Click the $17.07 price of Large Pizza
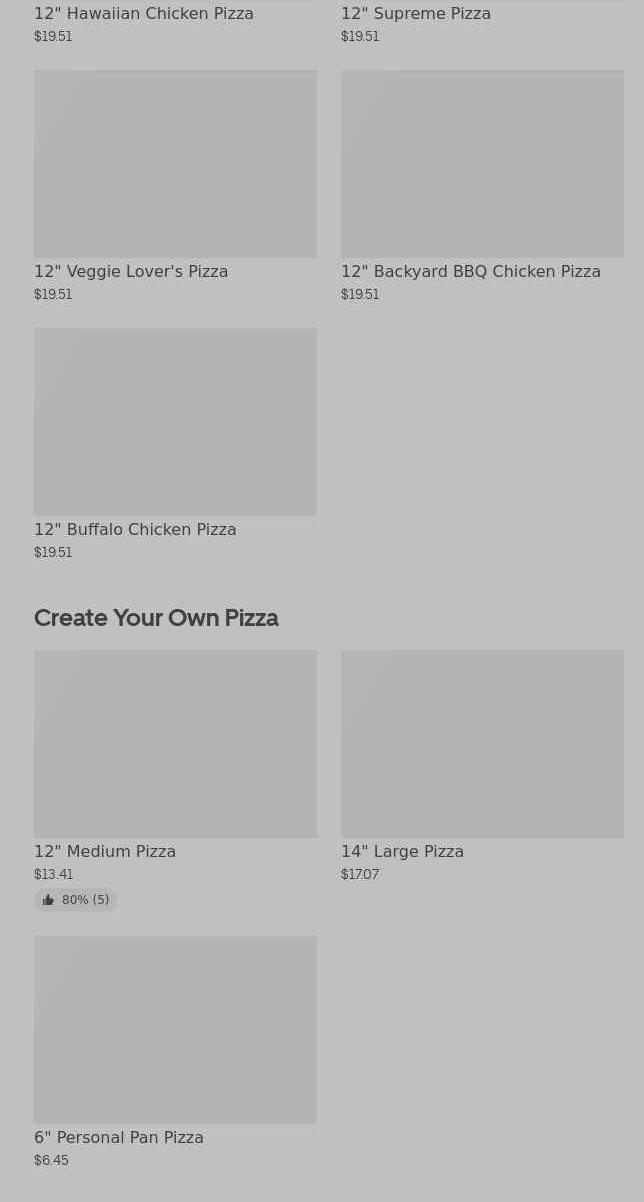 (x=360, y=875)
